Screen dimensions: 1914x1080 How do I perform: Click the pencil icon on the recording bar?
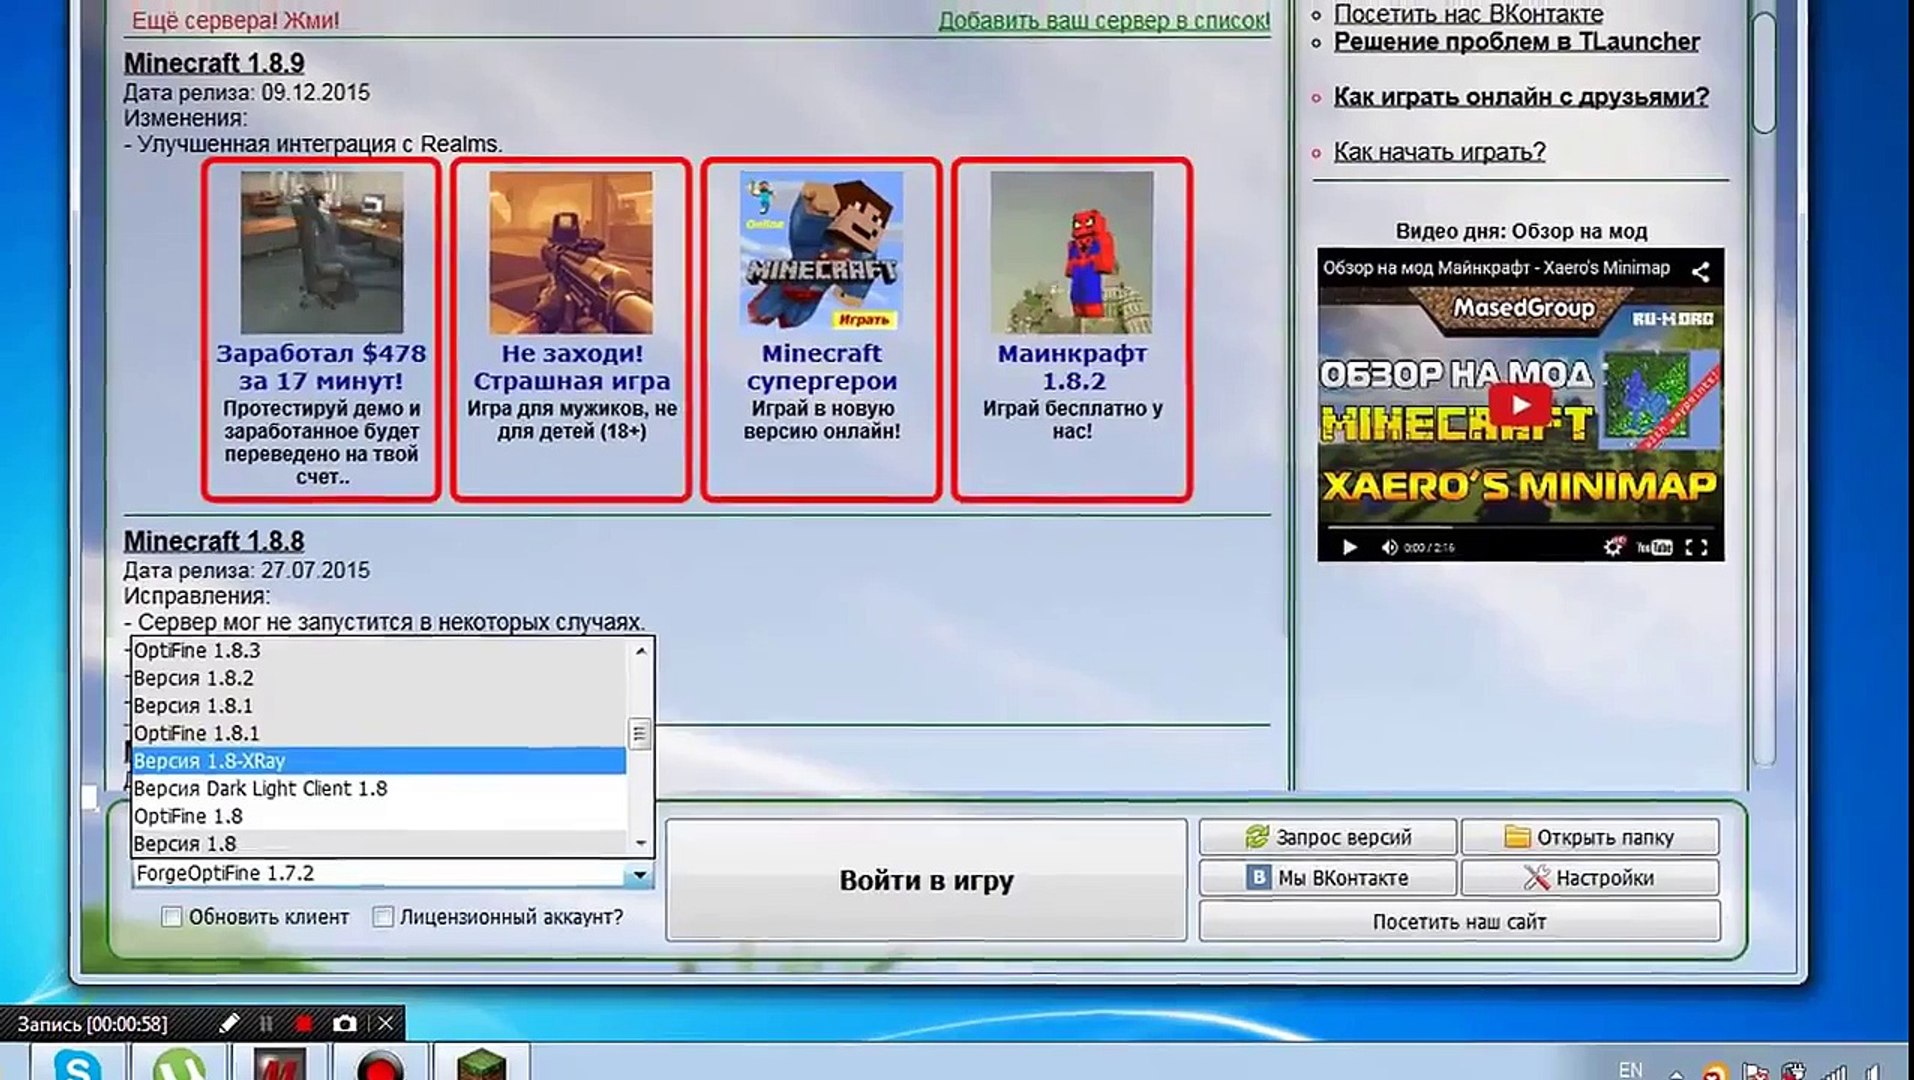click(x=229, y=1023)
